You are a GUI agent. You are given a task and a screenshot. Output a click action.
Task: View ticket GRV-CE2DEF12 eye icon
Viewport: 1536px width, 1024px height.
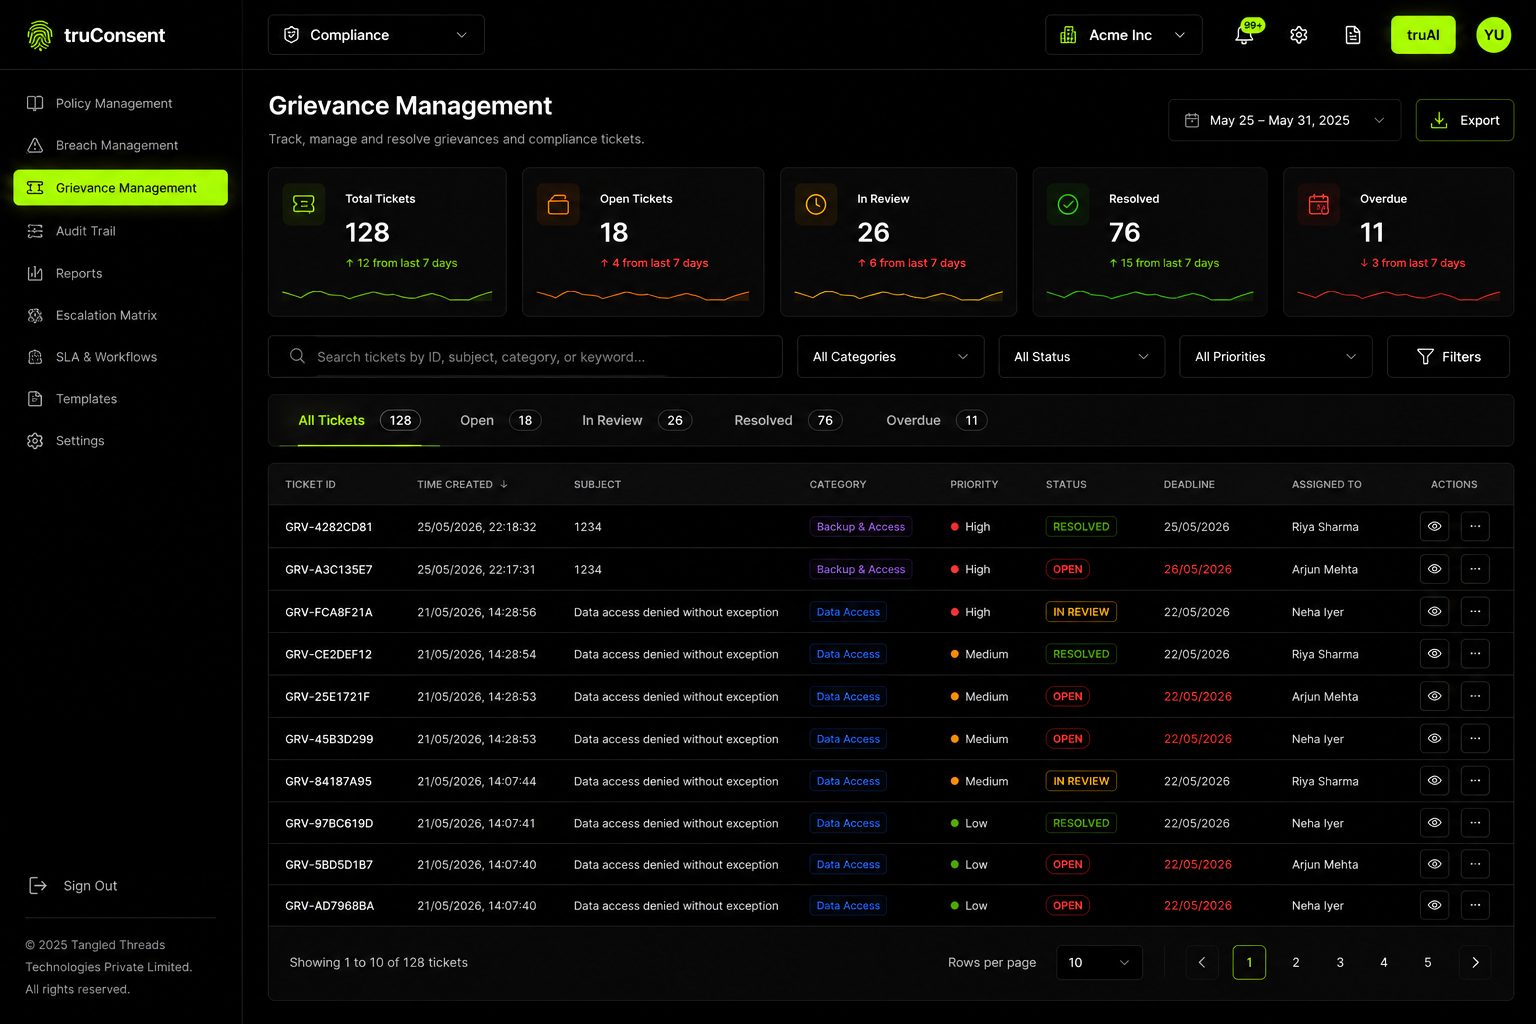pos(1434,654)
